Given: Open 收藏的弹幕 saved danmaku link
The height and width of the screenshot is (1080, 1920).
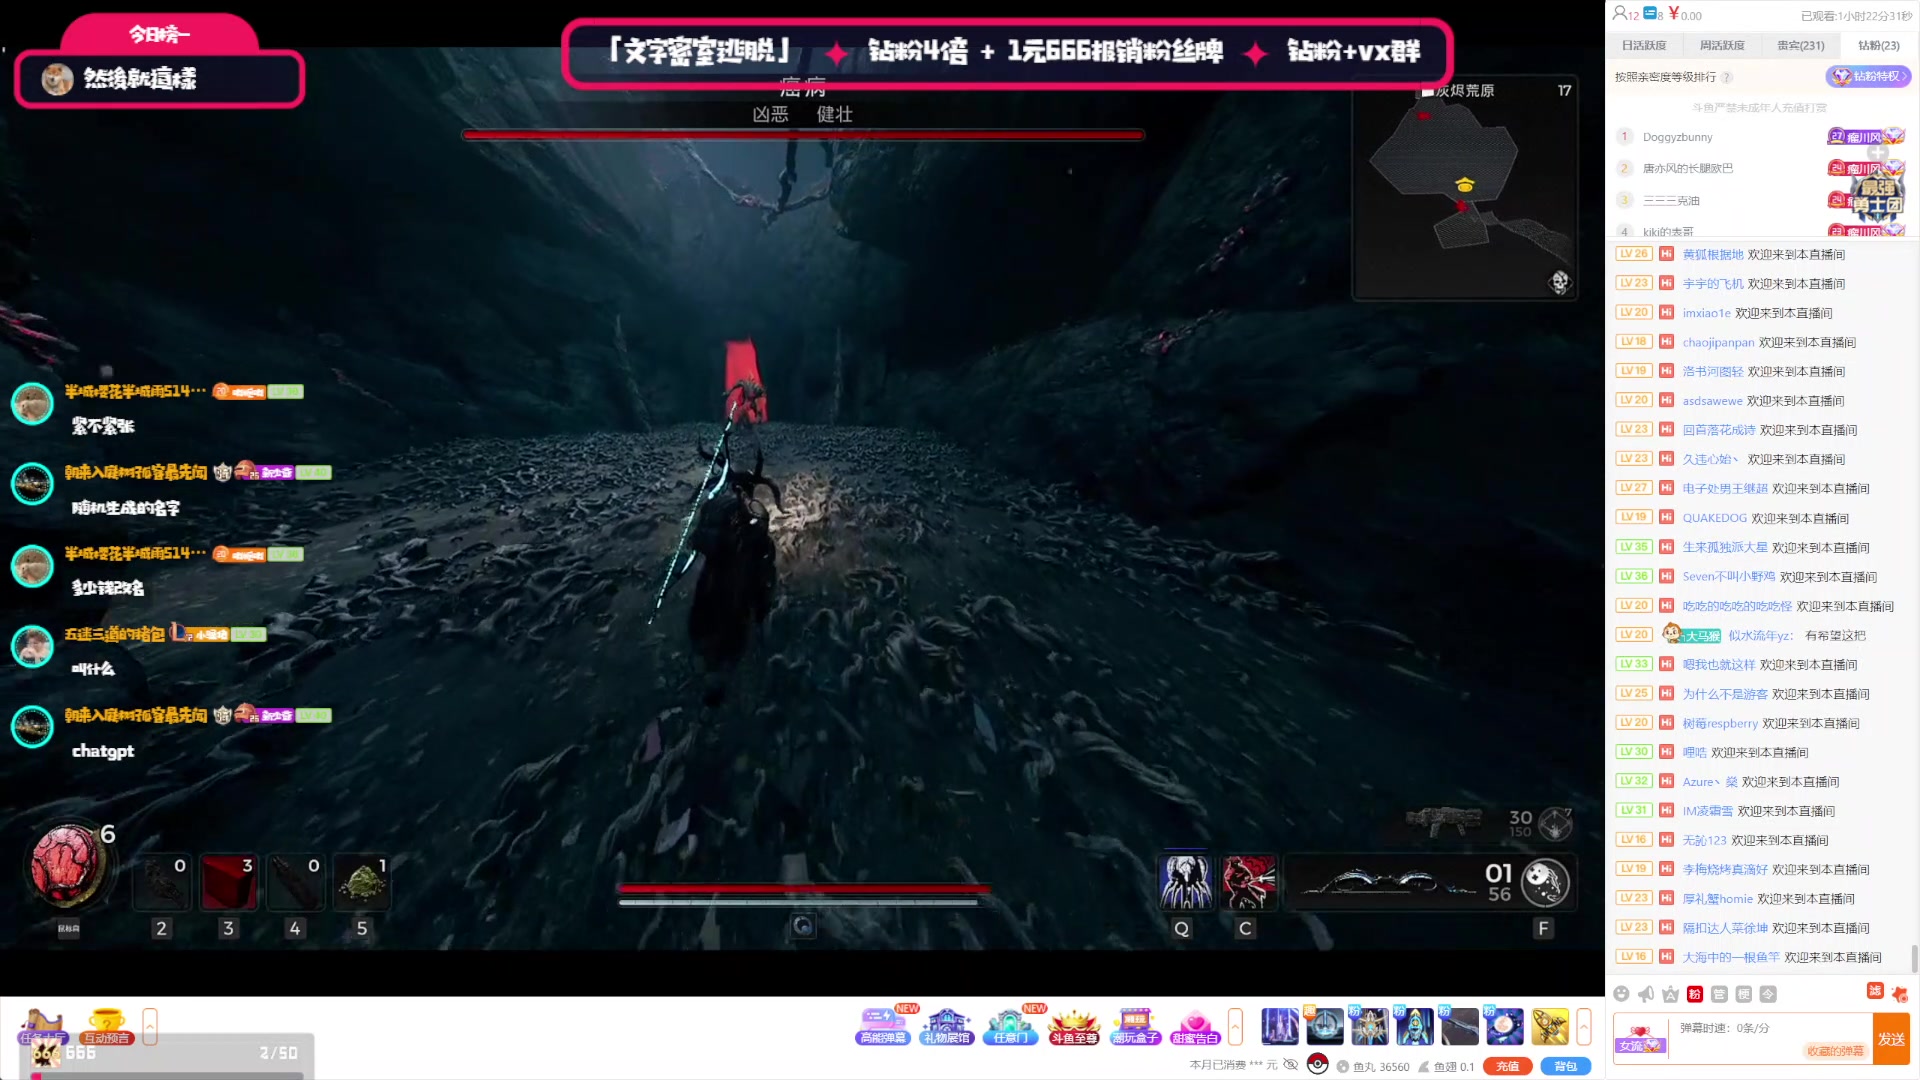Looking at the screenshot, I should tap(1835, 1051).
